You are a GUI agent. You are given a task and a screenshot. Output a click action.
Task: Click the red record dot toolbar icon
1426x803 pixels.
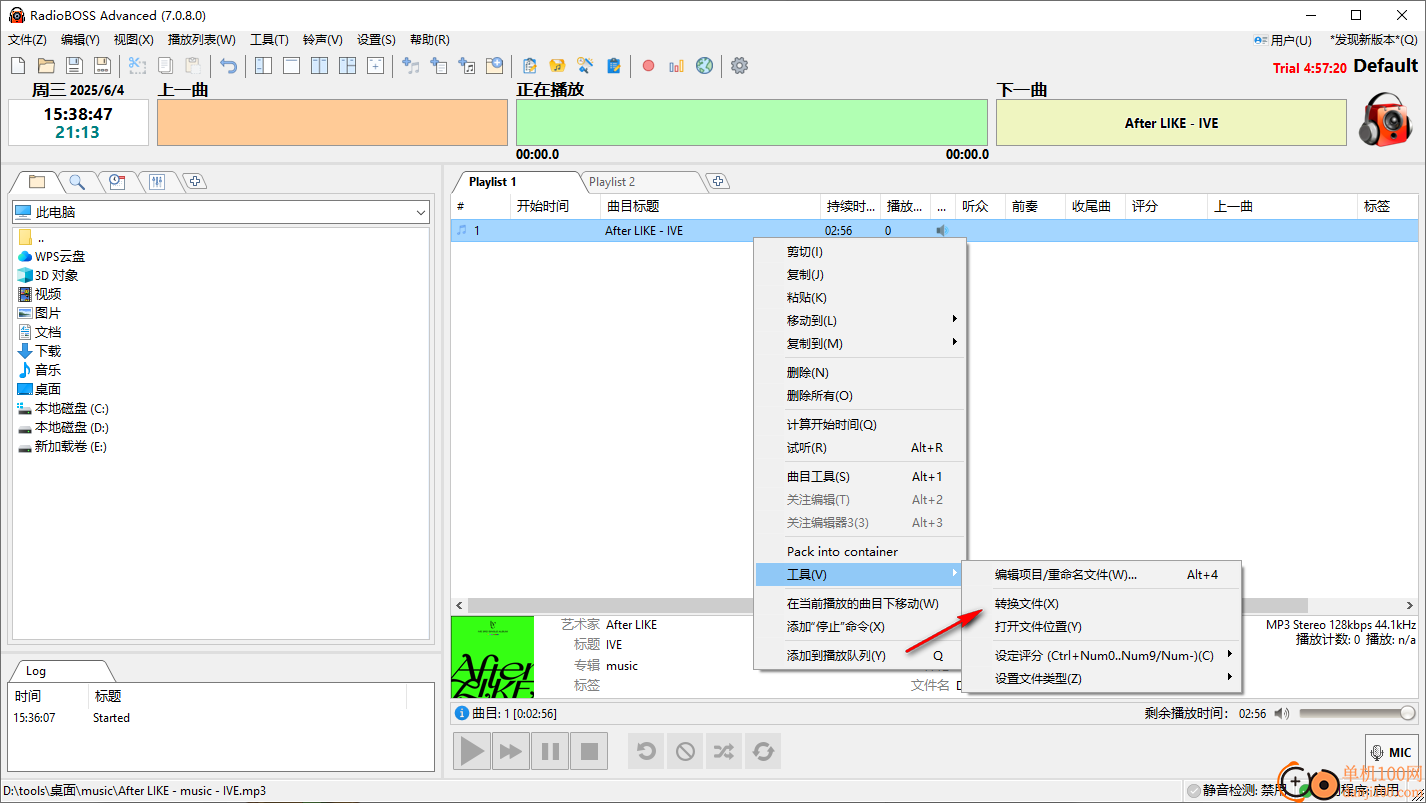tap(648, 66)
